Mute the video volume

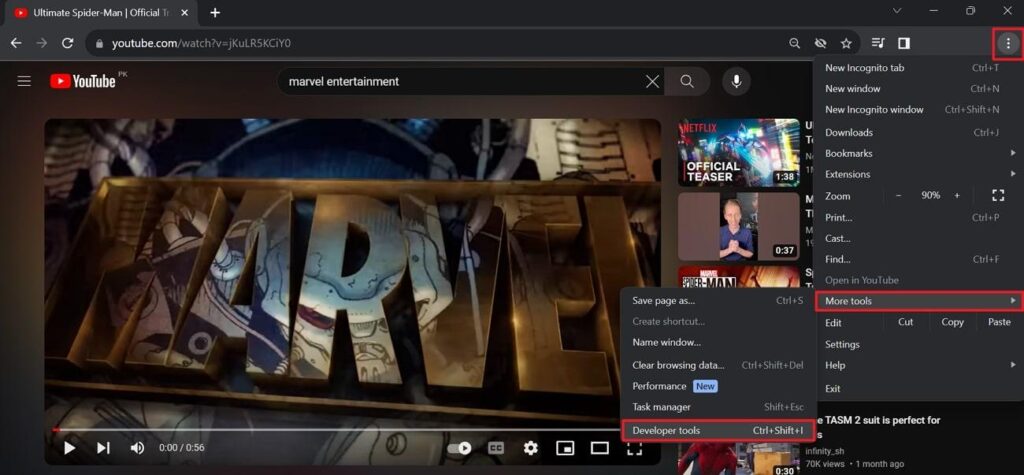137,448
